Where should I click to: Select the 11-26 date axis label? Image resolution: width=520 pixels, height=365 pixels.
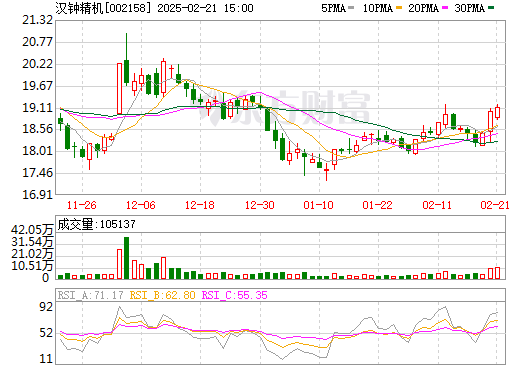[82, 205]
